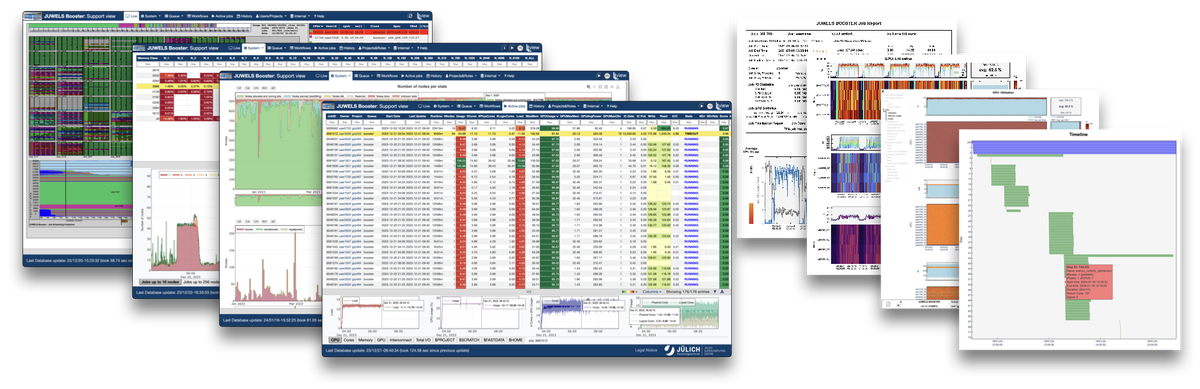This screenshot has width=1200, height=389.
Task: Open Live tab in job table window
Action: point(425,106)
